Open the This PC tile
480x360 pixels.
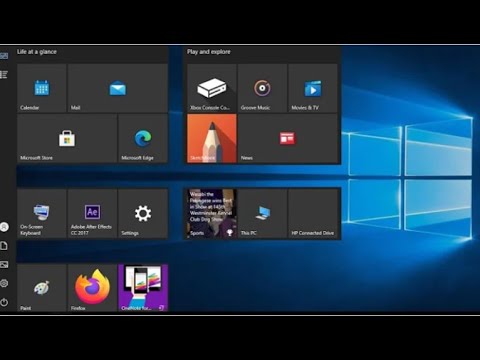click(262, 214)
